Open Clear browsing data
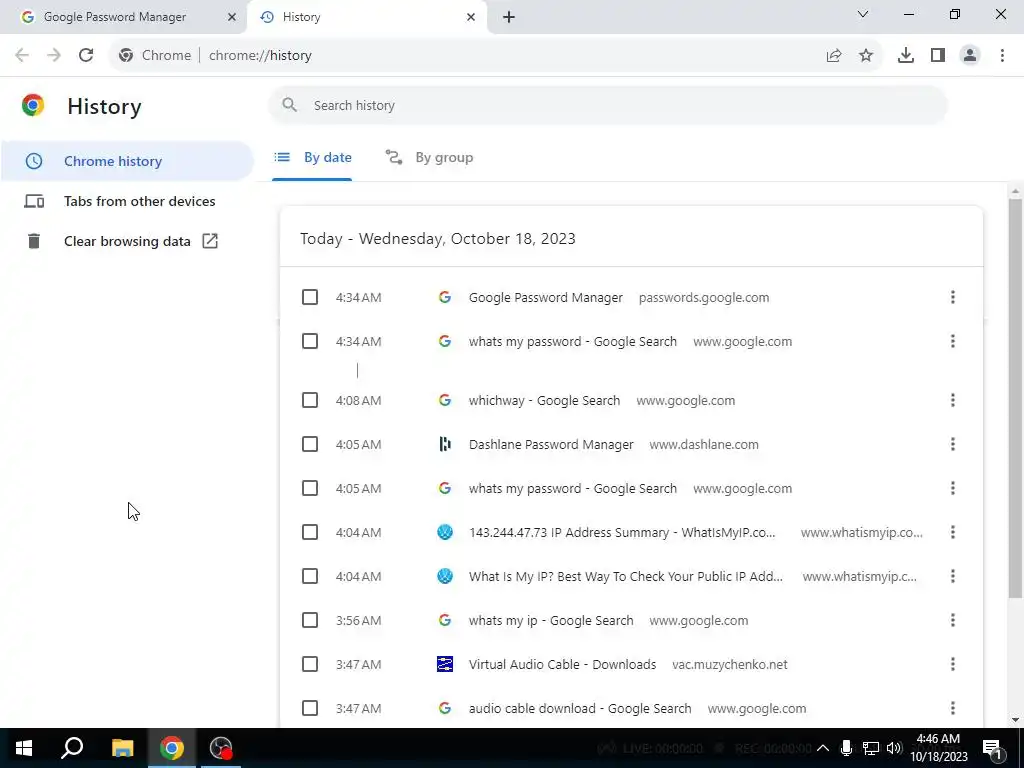1024x768 pixels. click(127, 241)
